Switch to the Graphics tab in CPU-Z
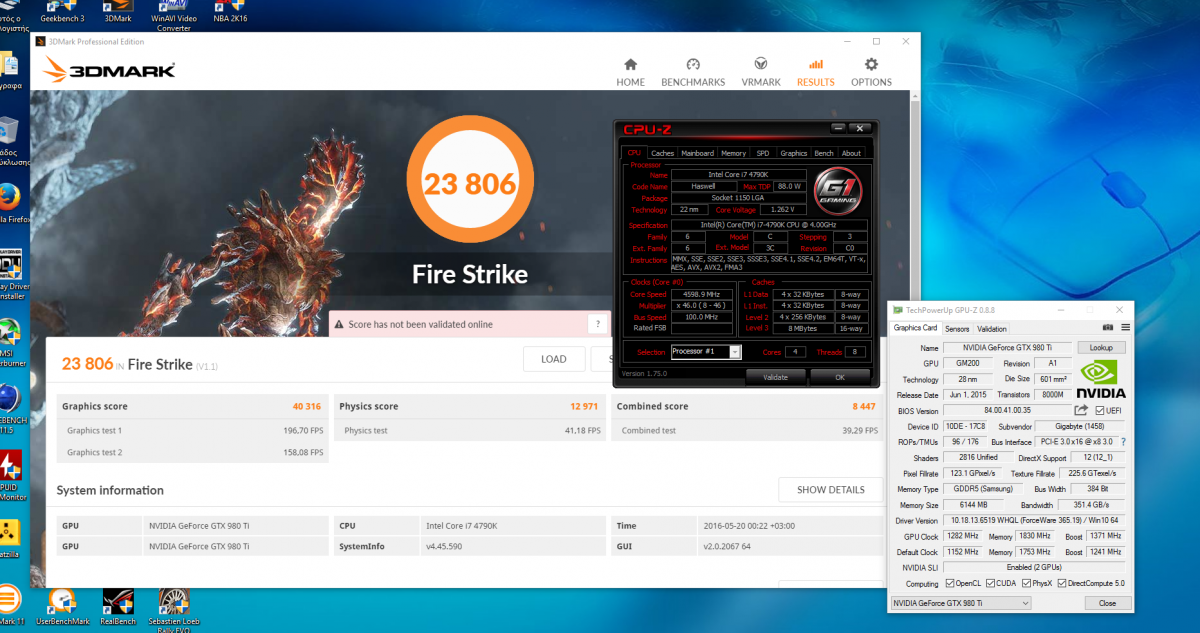 793,153
